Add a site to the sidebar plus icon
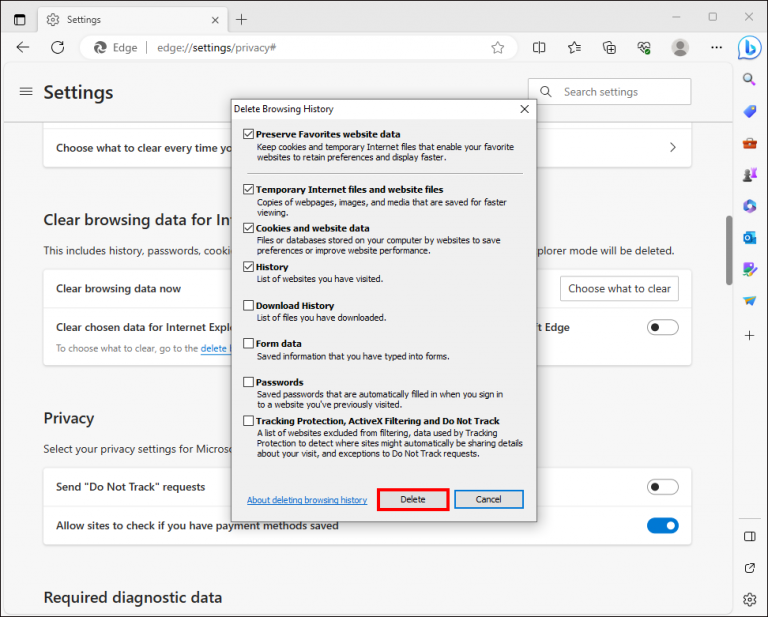The width and height of the screenshot is (768, 617). pyautogui.click(x=749, y=335)
